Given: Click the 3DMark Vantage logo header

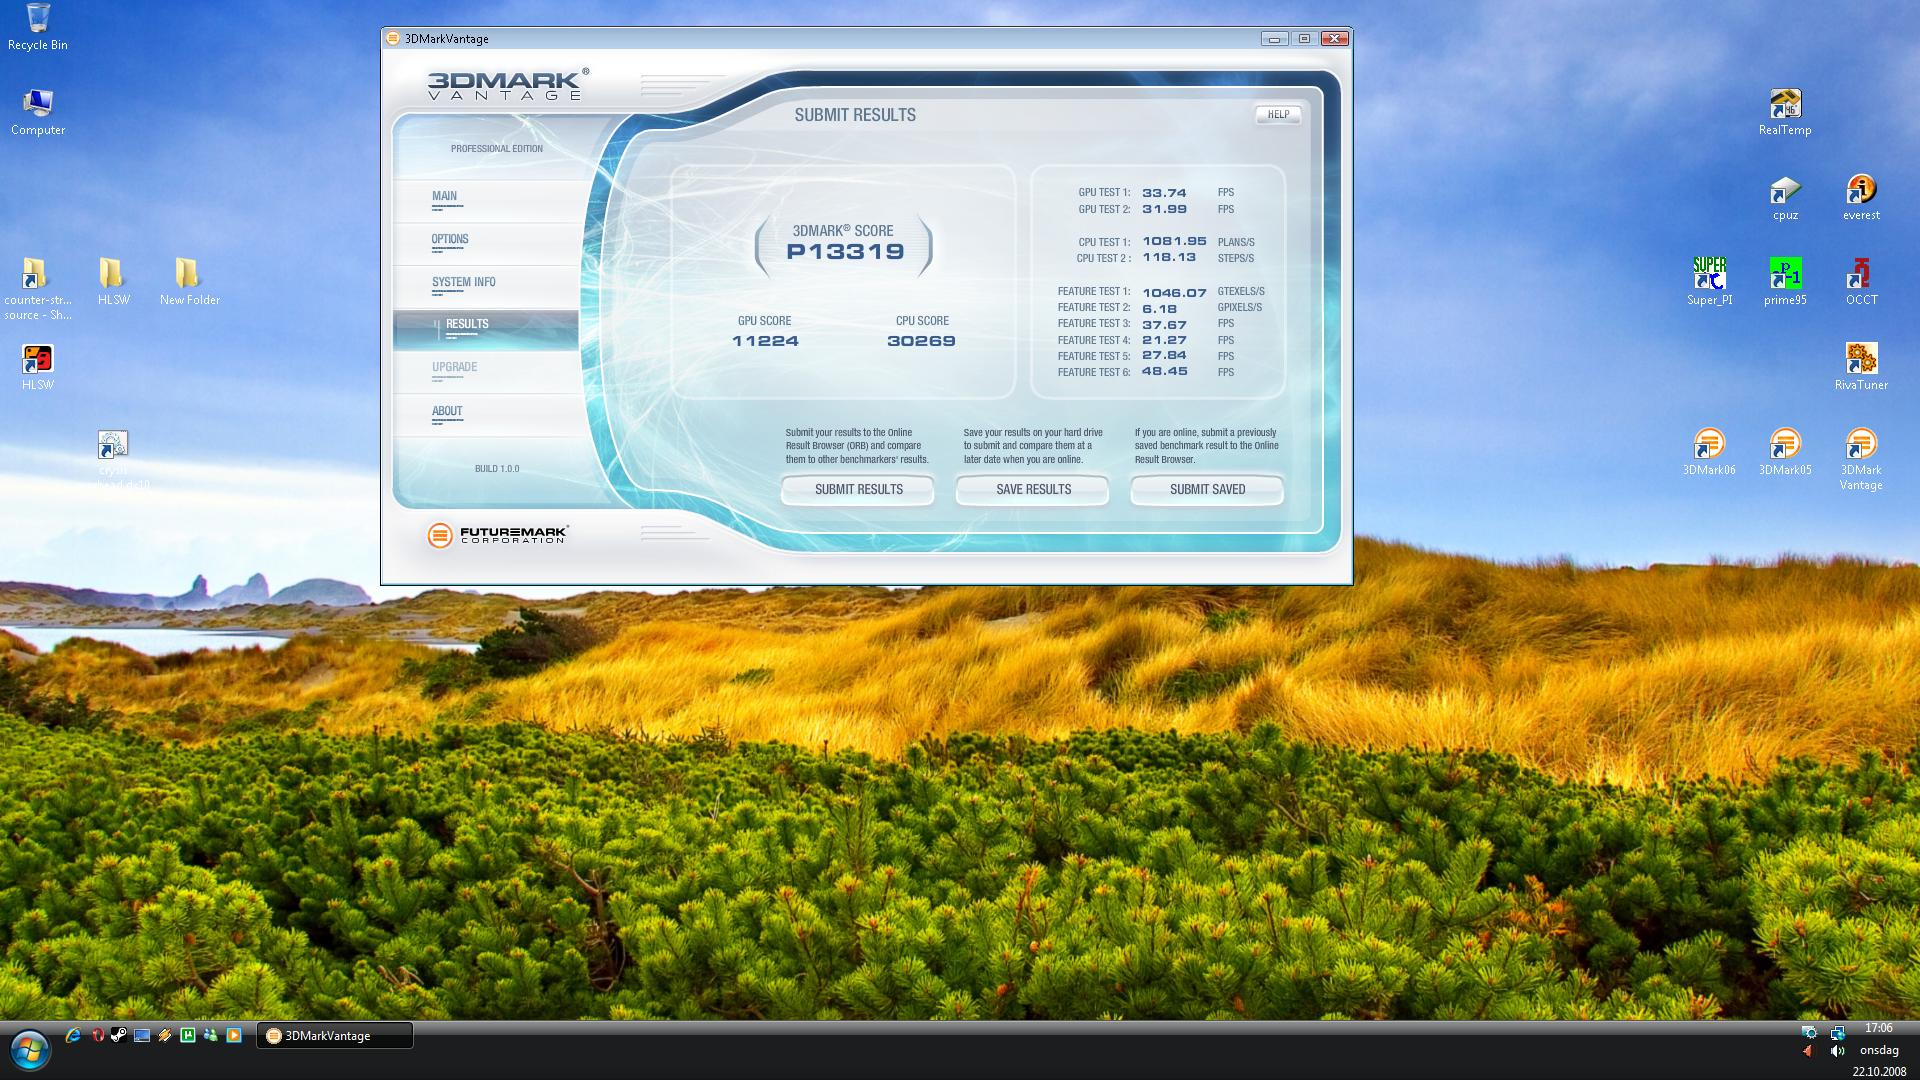Looking at the screenshot, I should click(x=506, y=84).
